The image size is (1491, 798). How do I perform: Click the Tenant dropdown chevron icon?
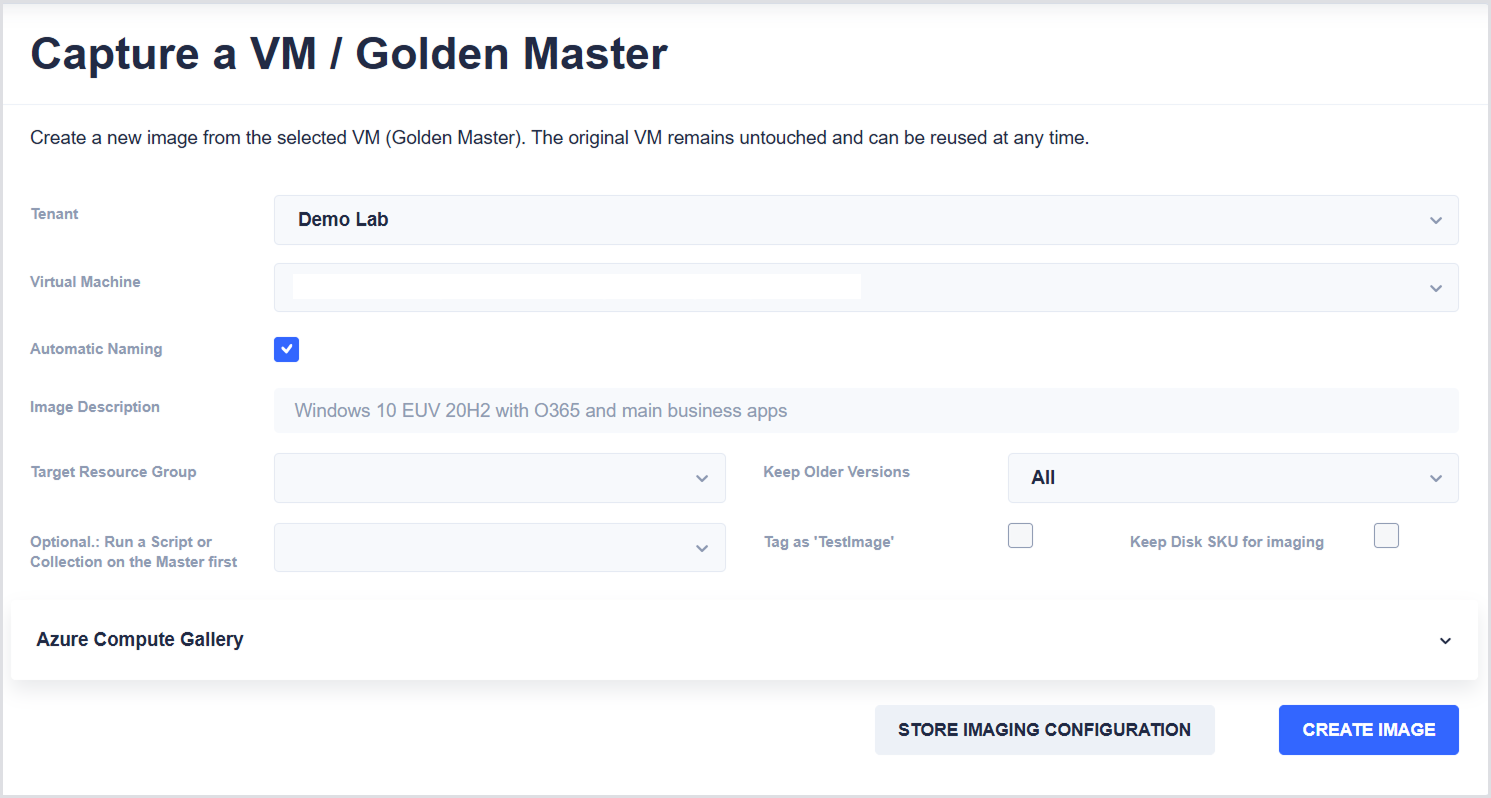point(1436,220)
